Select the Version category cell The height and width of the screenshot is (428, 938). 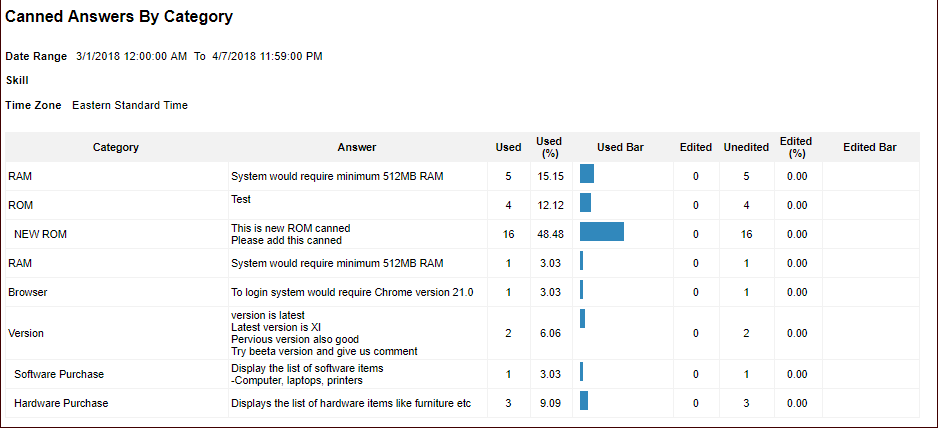pyautogui.click(x=26, y=333)
